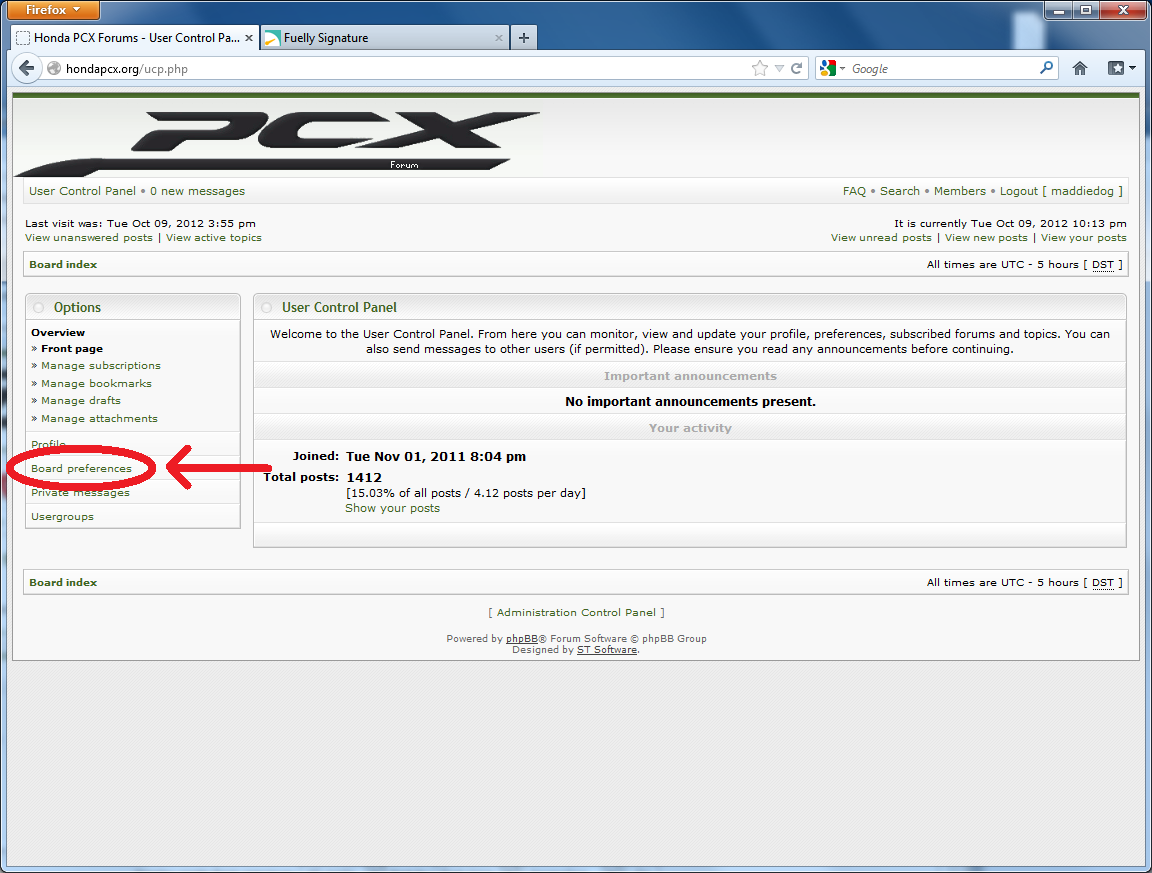Click the Administration Control Panel link

(576, 612)
